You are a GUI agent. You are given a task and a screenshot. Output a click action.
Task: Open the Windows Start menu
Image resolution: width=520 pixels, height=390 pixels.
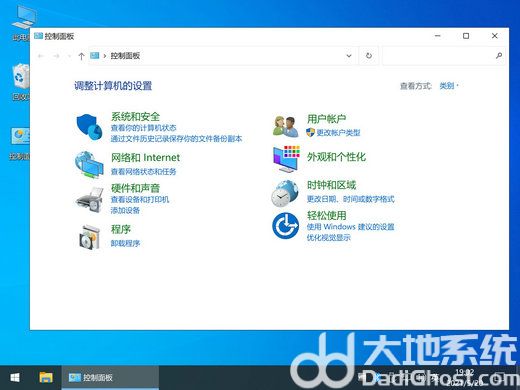coord(15,378)
